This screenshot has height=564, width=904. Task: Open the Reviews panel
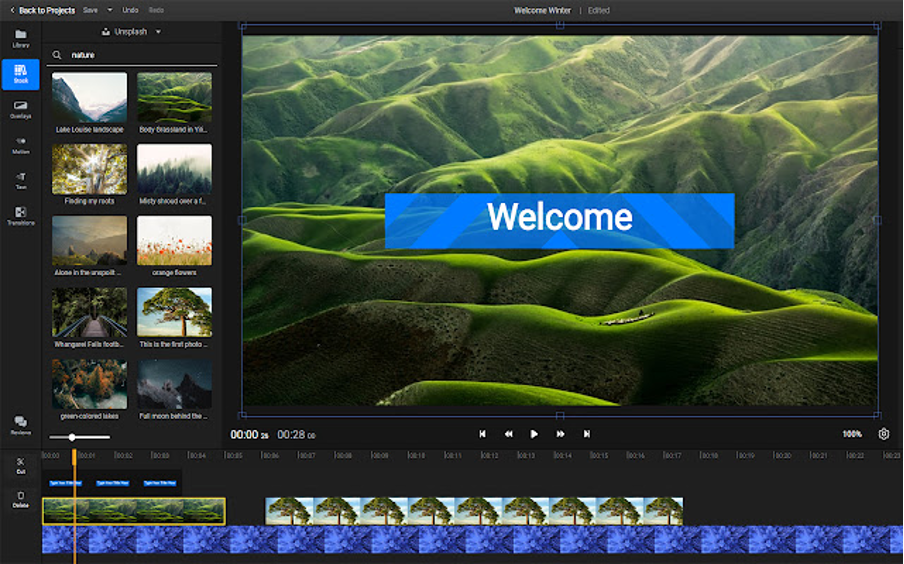(x=20, y=425)
